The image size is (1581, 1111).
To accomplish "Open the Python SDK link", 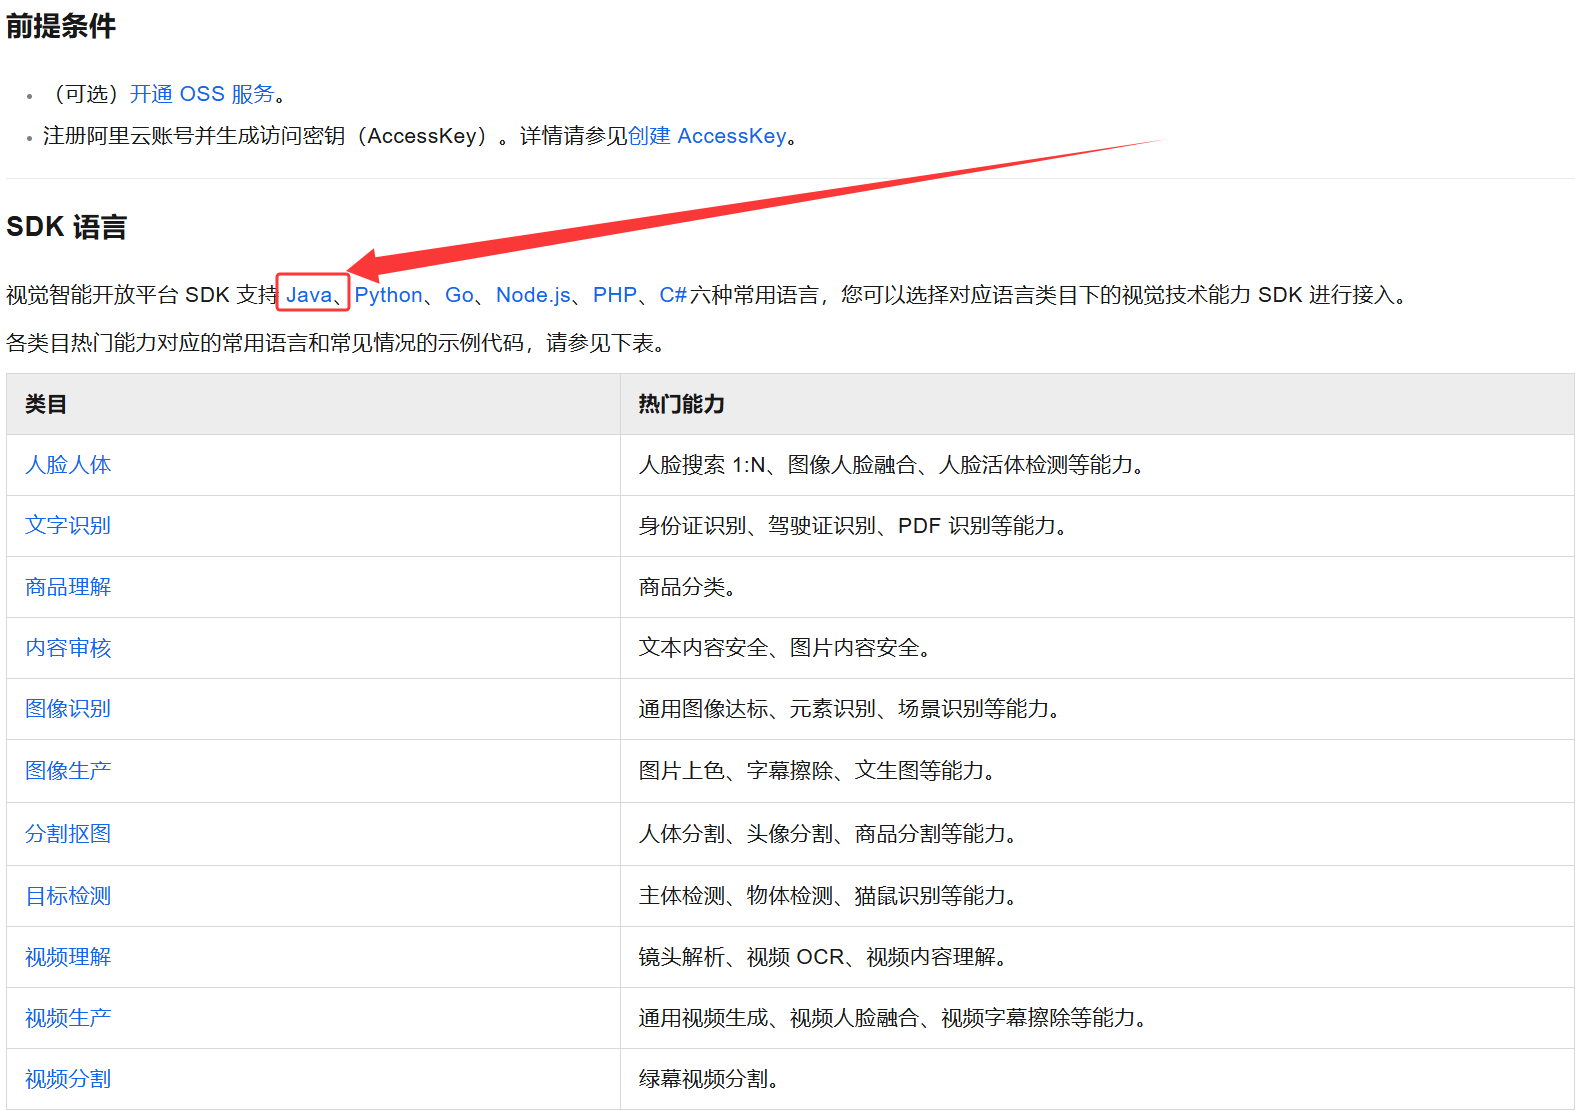I will click(388, 295).
